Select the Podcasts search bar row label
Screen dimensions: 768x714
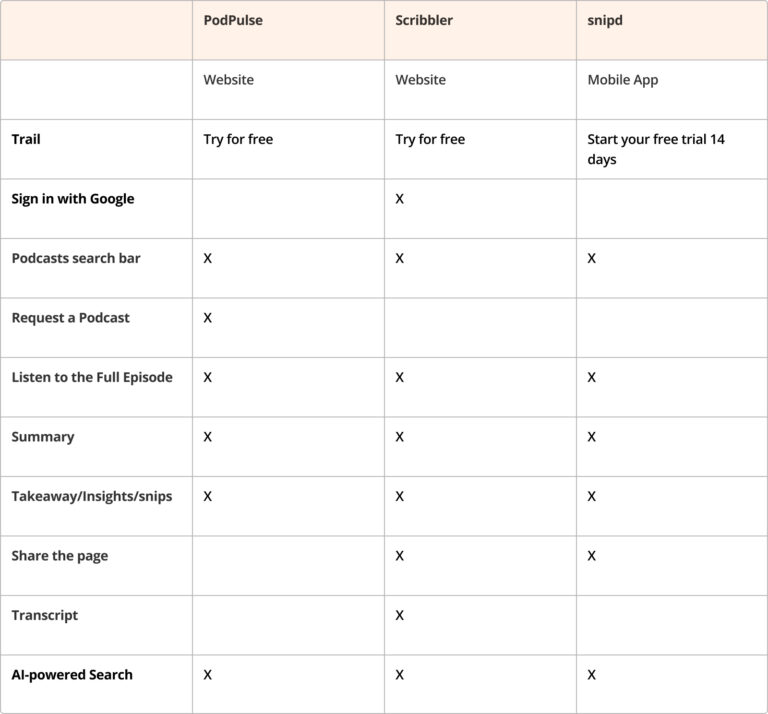tap(76, 258)
